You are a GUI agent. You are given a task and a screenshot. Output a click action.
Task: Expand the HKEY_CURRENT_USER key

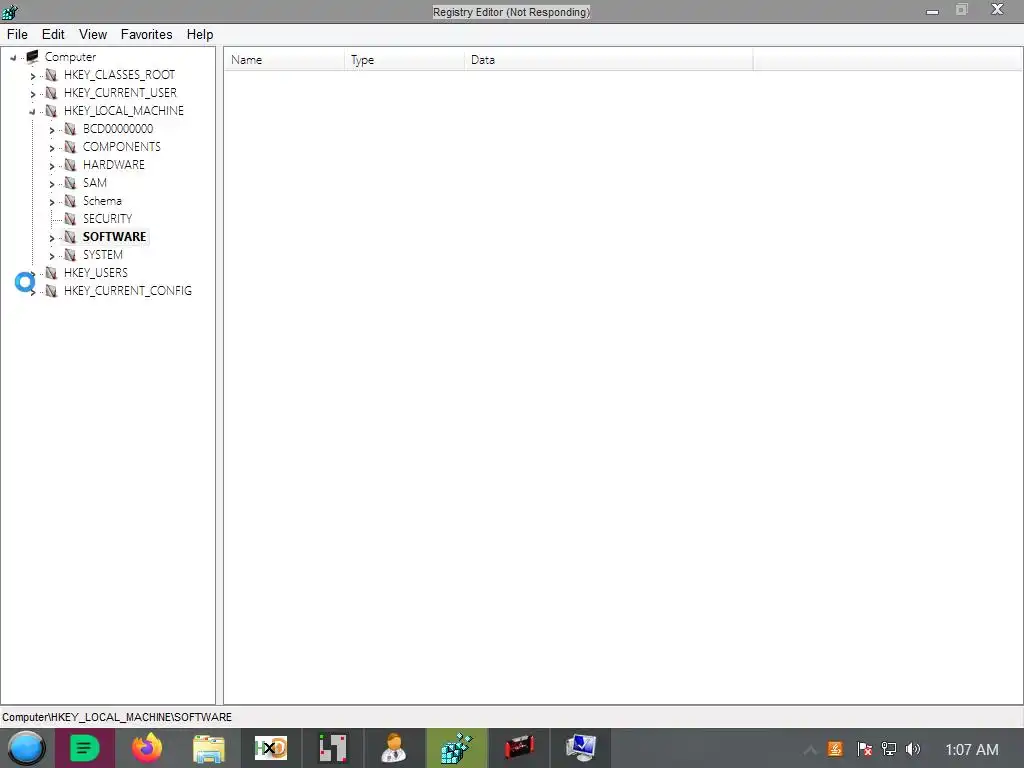(33, 93)
